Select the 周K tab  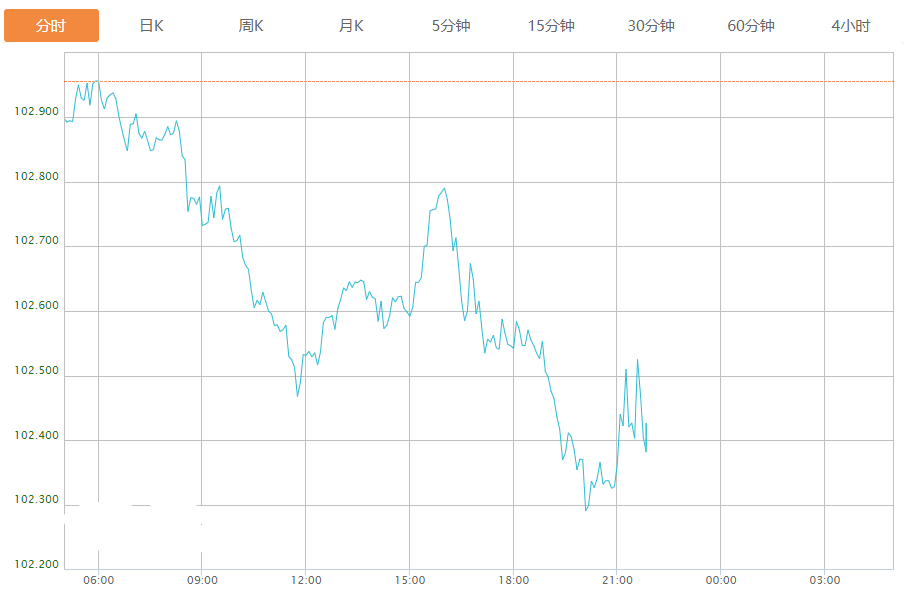coord(251,26)
